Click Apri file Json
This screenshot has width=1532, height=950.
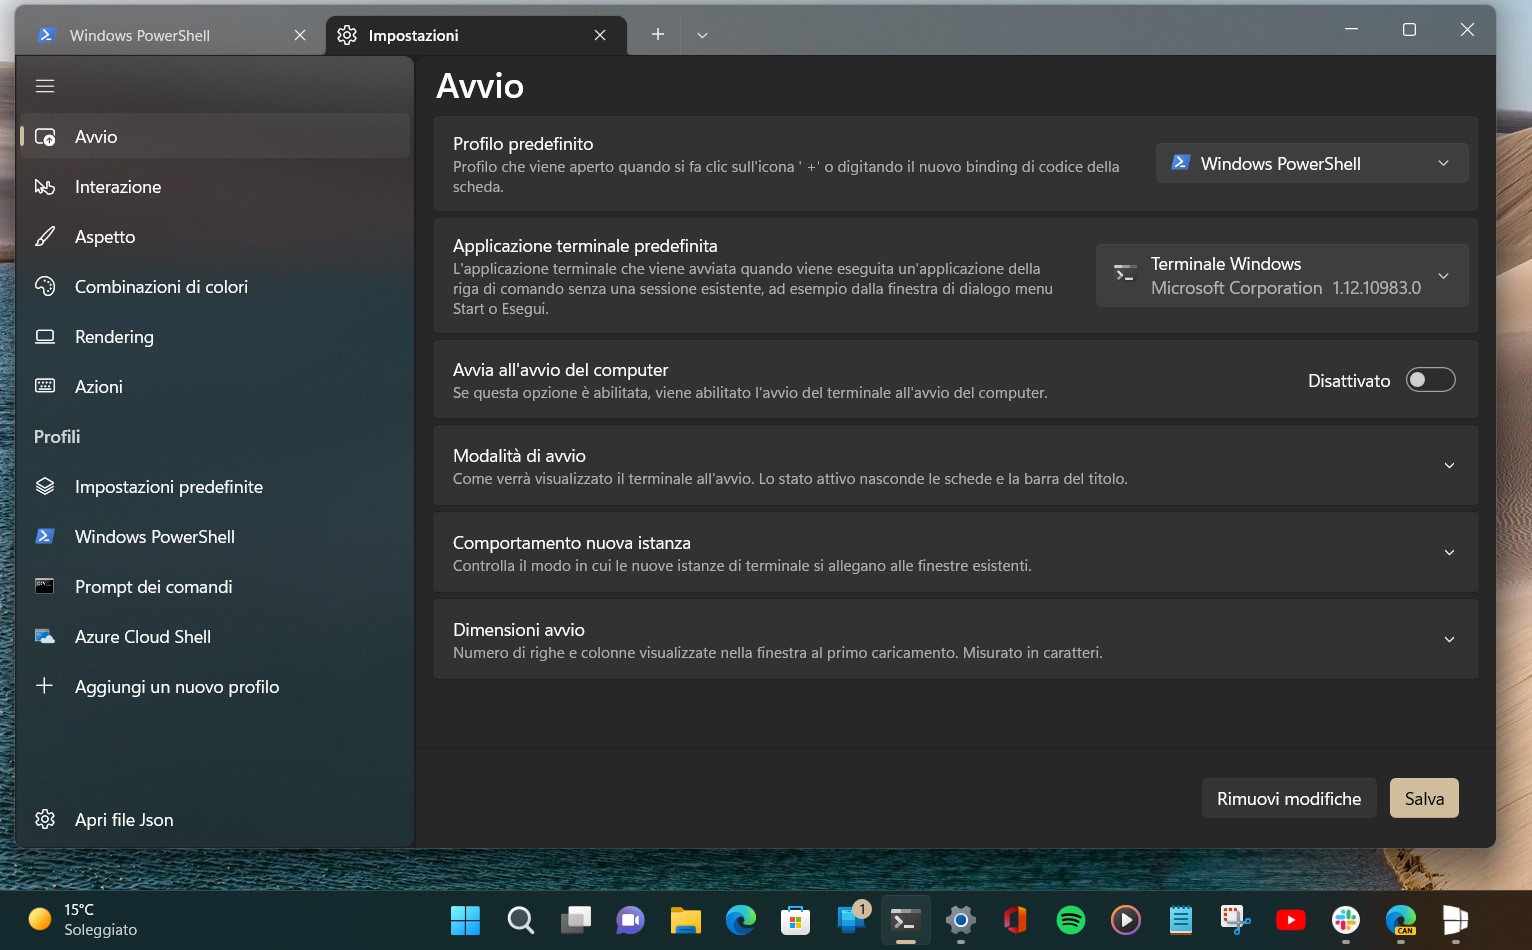[x=215, y=819]
